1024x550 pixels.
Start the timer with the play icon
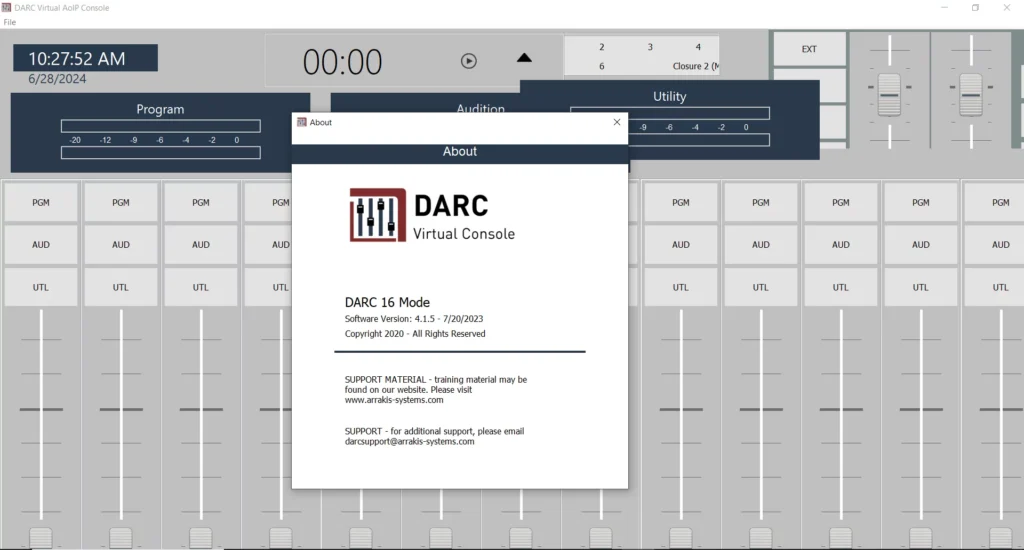468,61
